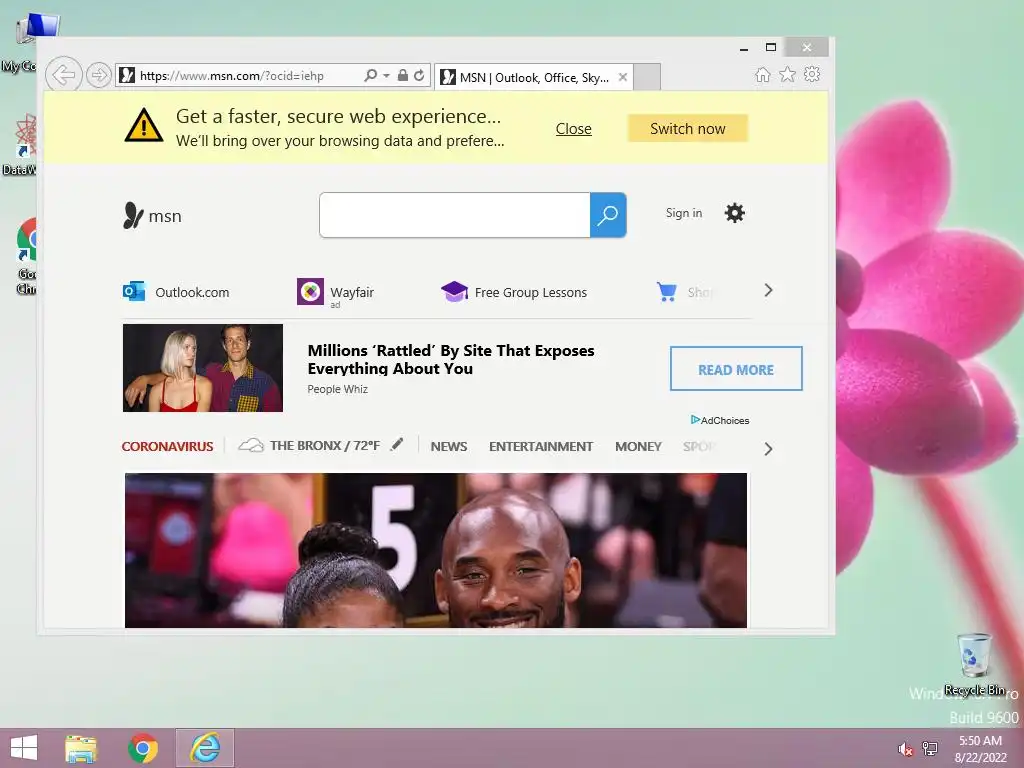This screenshot has width=1024, height=768.
Task: Select the Recycle Bin desktop icon
Action: pos(974,665)
